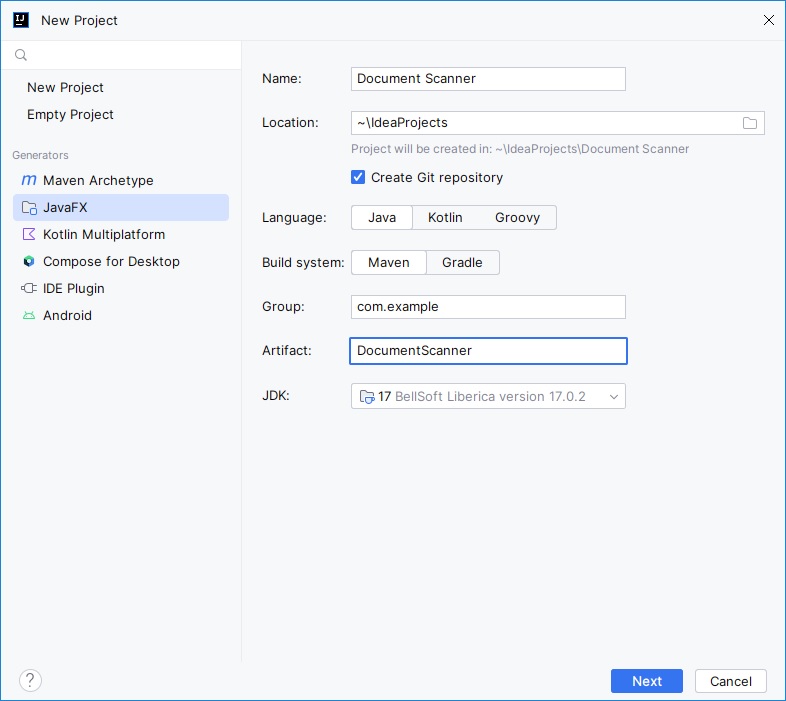Open help with the question mark icon

point(30,681)
